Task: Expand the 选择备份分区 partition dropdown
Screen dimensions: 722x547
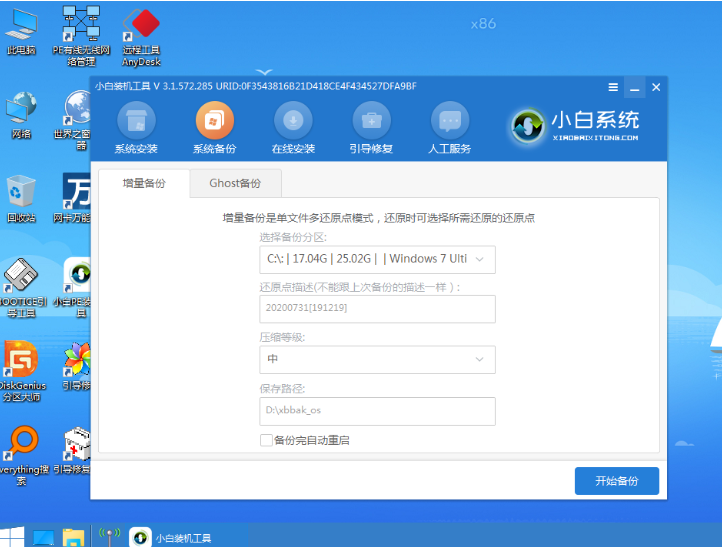Action: (x=377, y=259)
